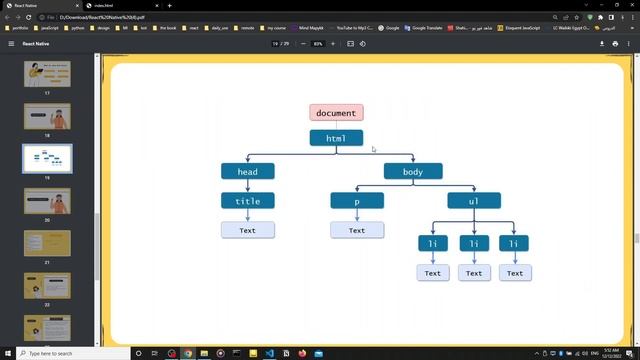Viewport: 640px width, 360px height.
Task: Open the design bookmarks folder
Action: (100, 28)
